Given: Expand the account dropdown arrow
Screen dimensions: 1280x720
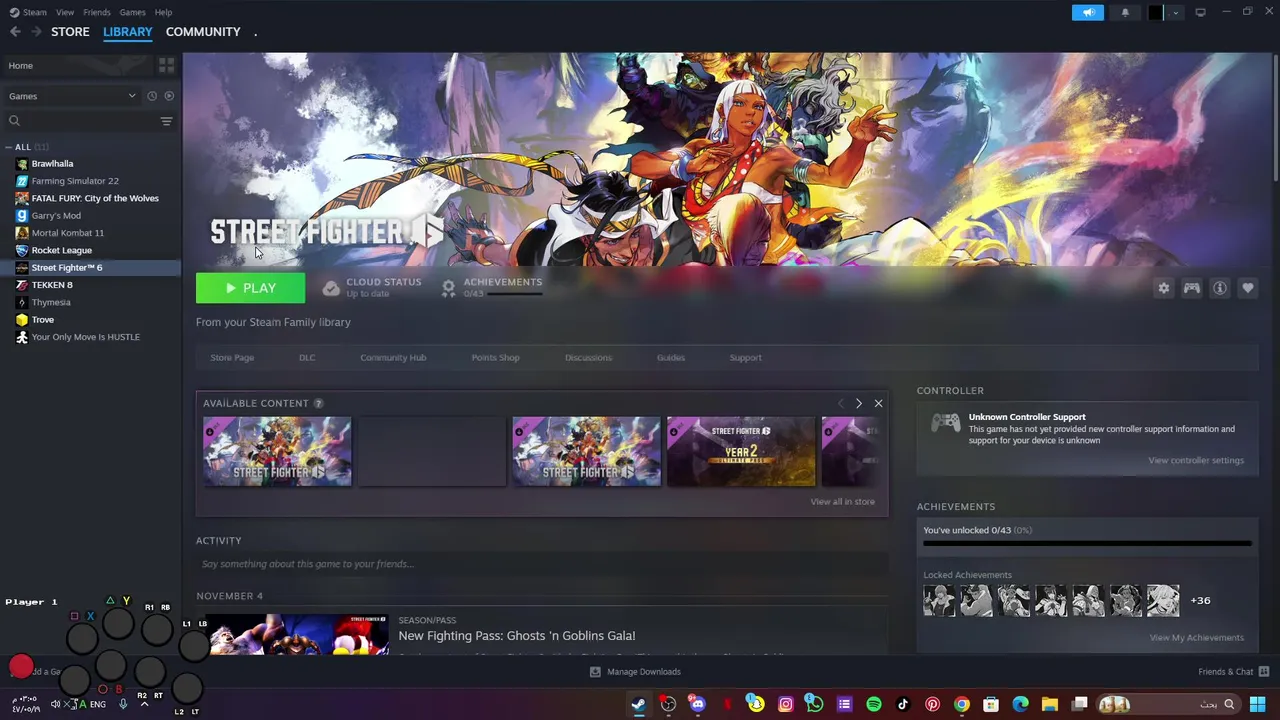Looking at the screenshot, I should point(1176,13).
